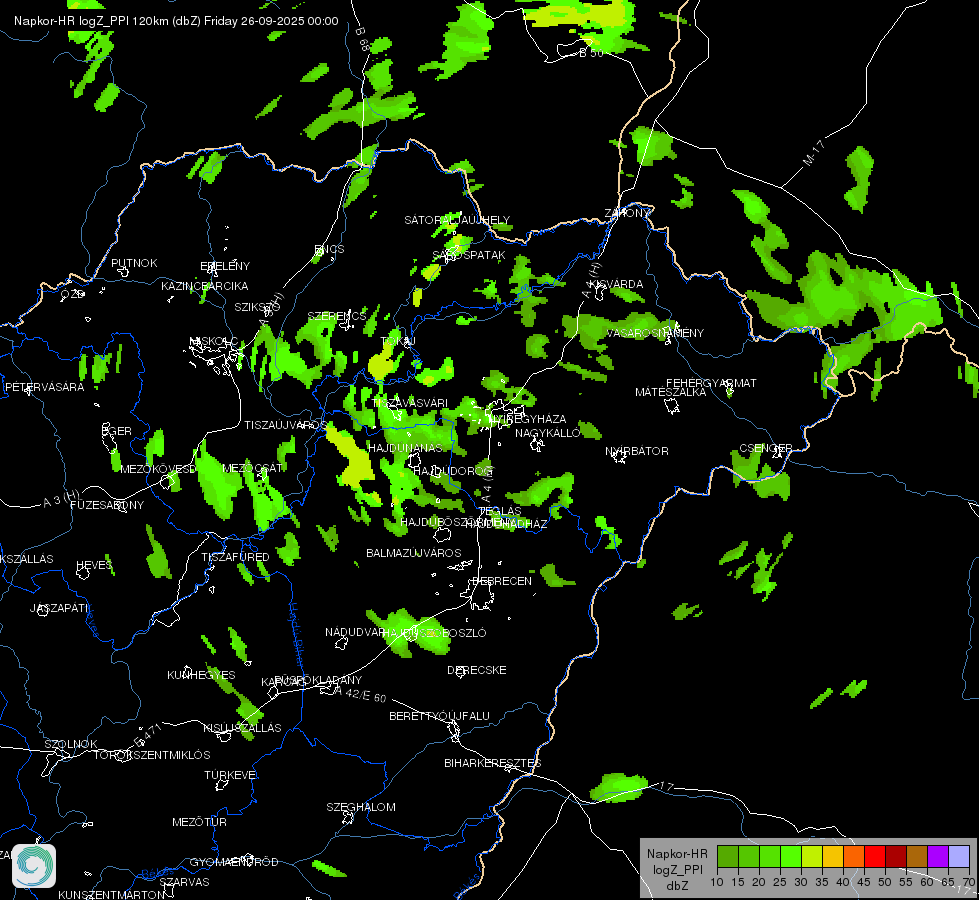Click the BERETTYOUJFALU town label
The width and height of the screenshot is (979, 900).
tap(439, 716)
